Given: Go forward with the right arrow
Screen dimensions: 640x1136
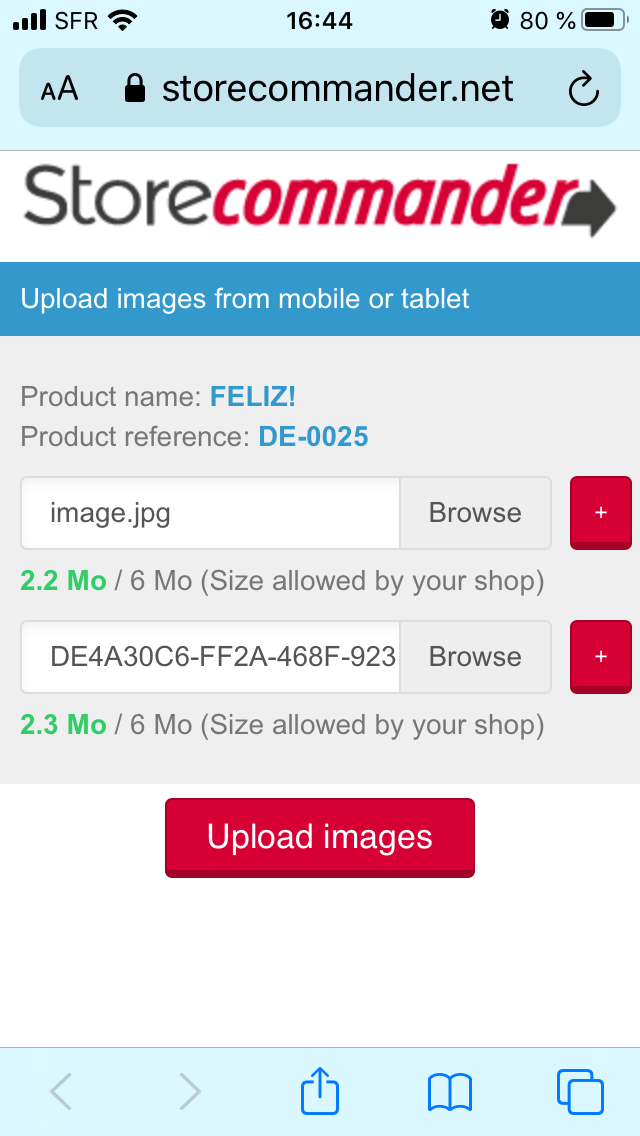Looking at the screenshot, I should tap(190, 1091).
